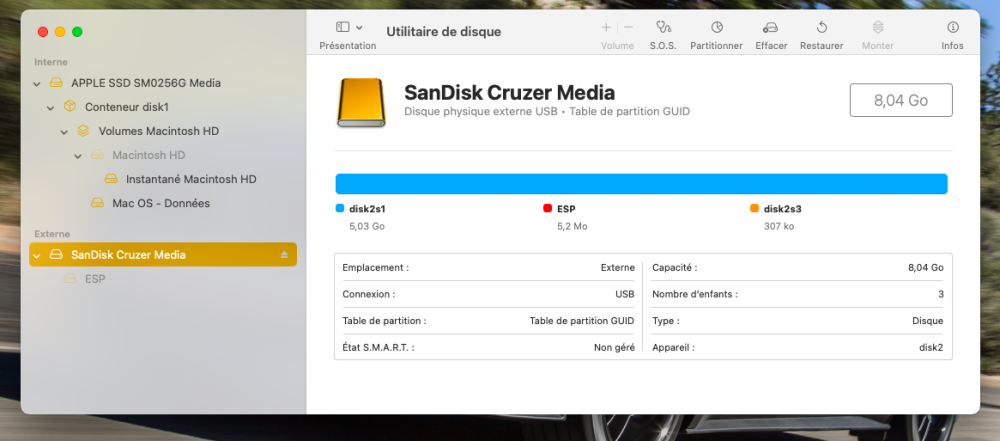
Task: Click the Utilitaire de disque window title
Action: [x=444, y=32]
